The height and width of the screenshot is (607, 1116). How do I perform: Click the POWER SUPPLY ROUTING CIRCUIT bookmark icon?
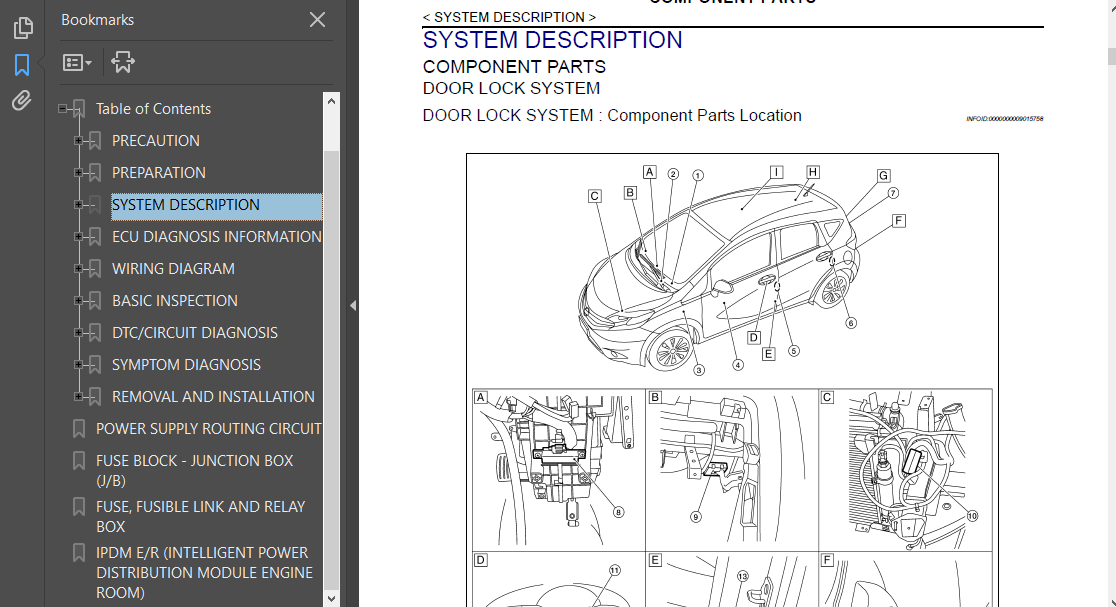tap(79, 428)
